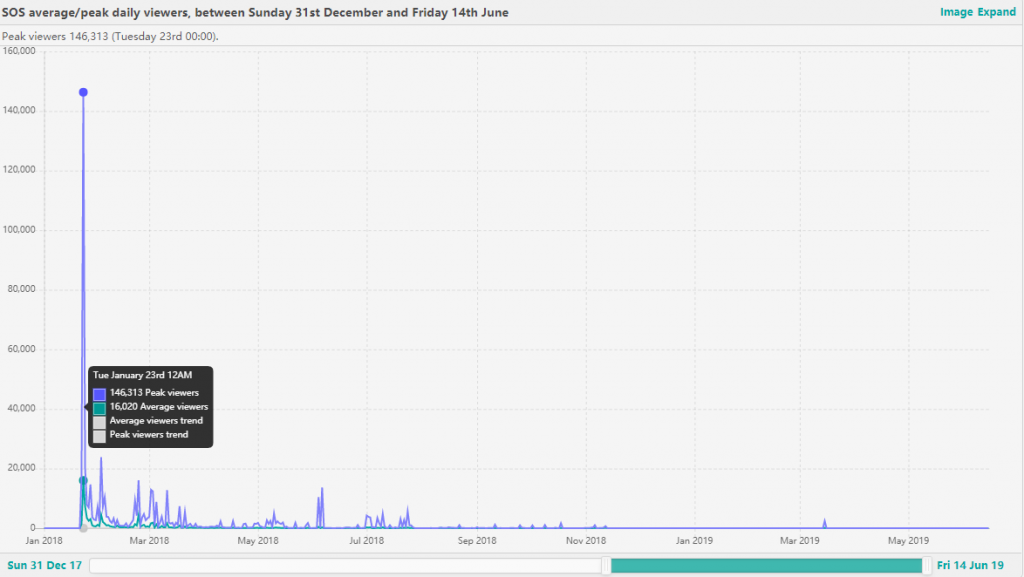The width and height of the screenshot is (1024, 577).
Task: Click the Expand link
Action: point(997,12)
